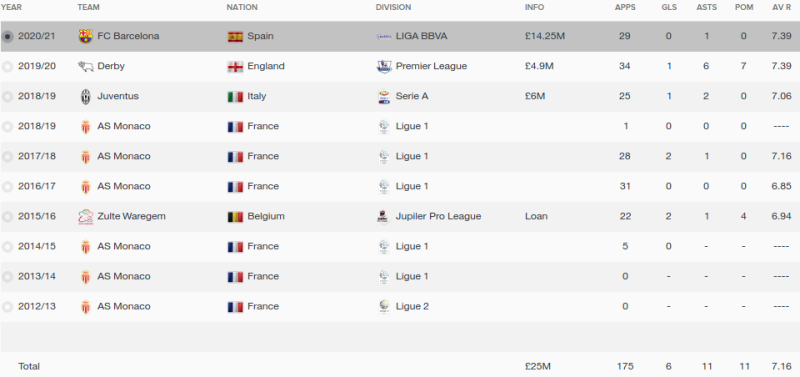Open the Ligue 2 division link
Image resolution: width=800 pixels, height=377 pixels.
click(x=412, y=306)
